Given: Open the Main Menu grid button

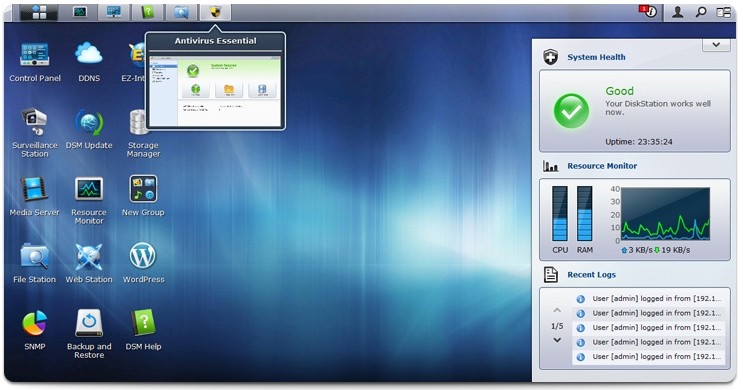Looking at the screenshot, I should click(39, 12).
